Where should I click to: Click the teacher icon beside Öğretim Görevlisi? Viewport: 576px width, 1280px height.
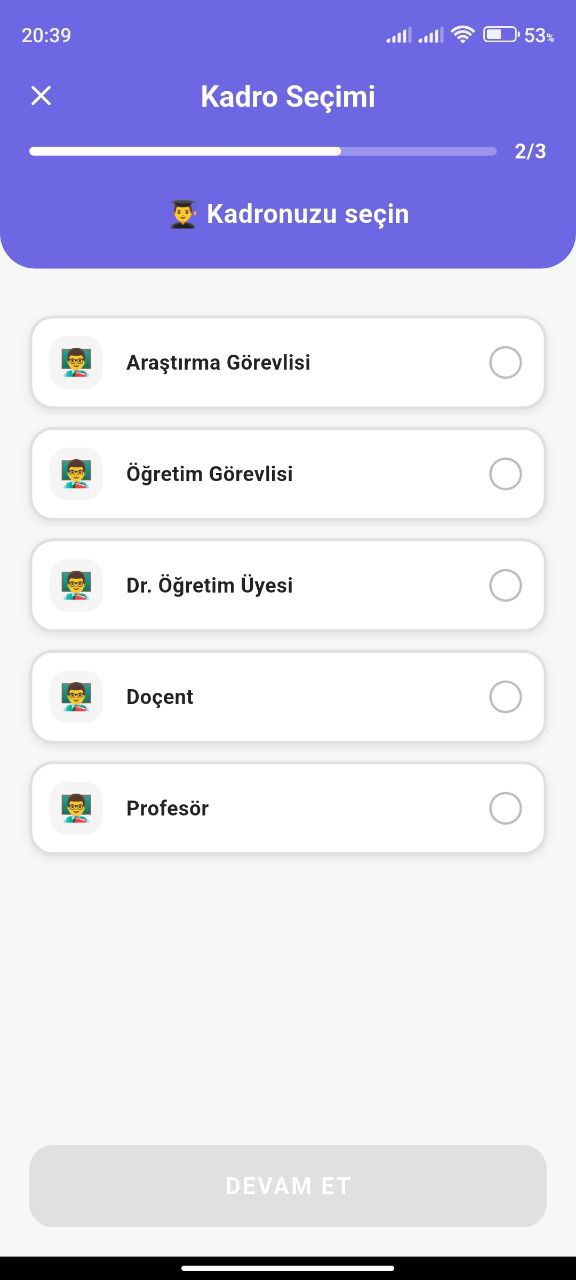(x=76, y=473)
